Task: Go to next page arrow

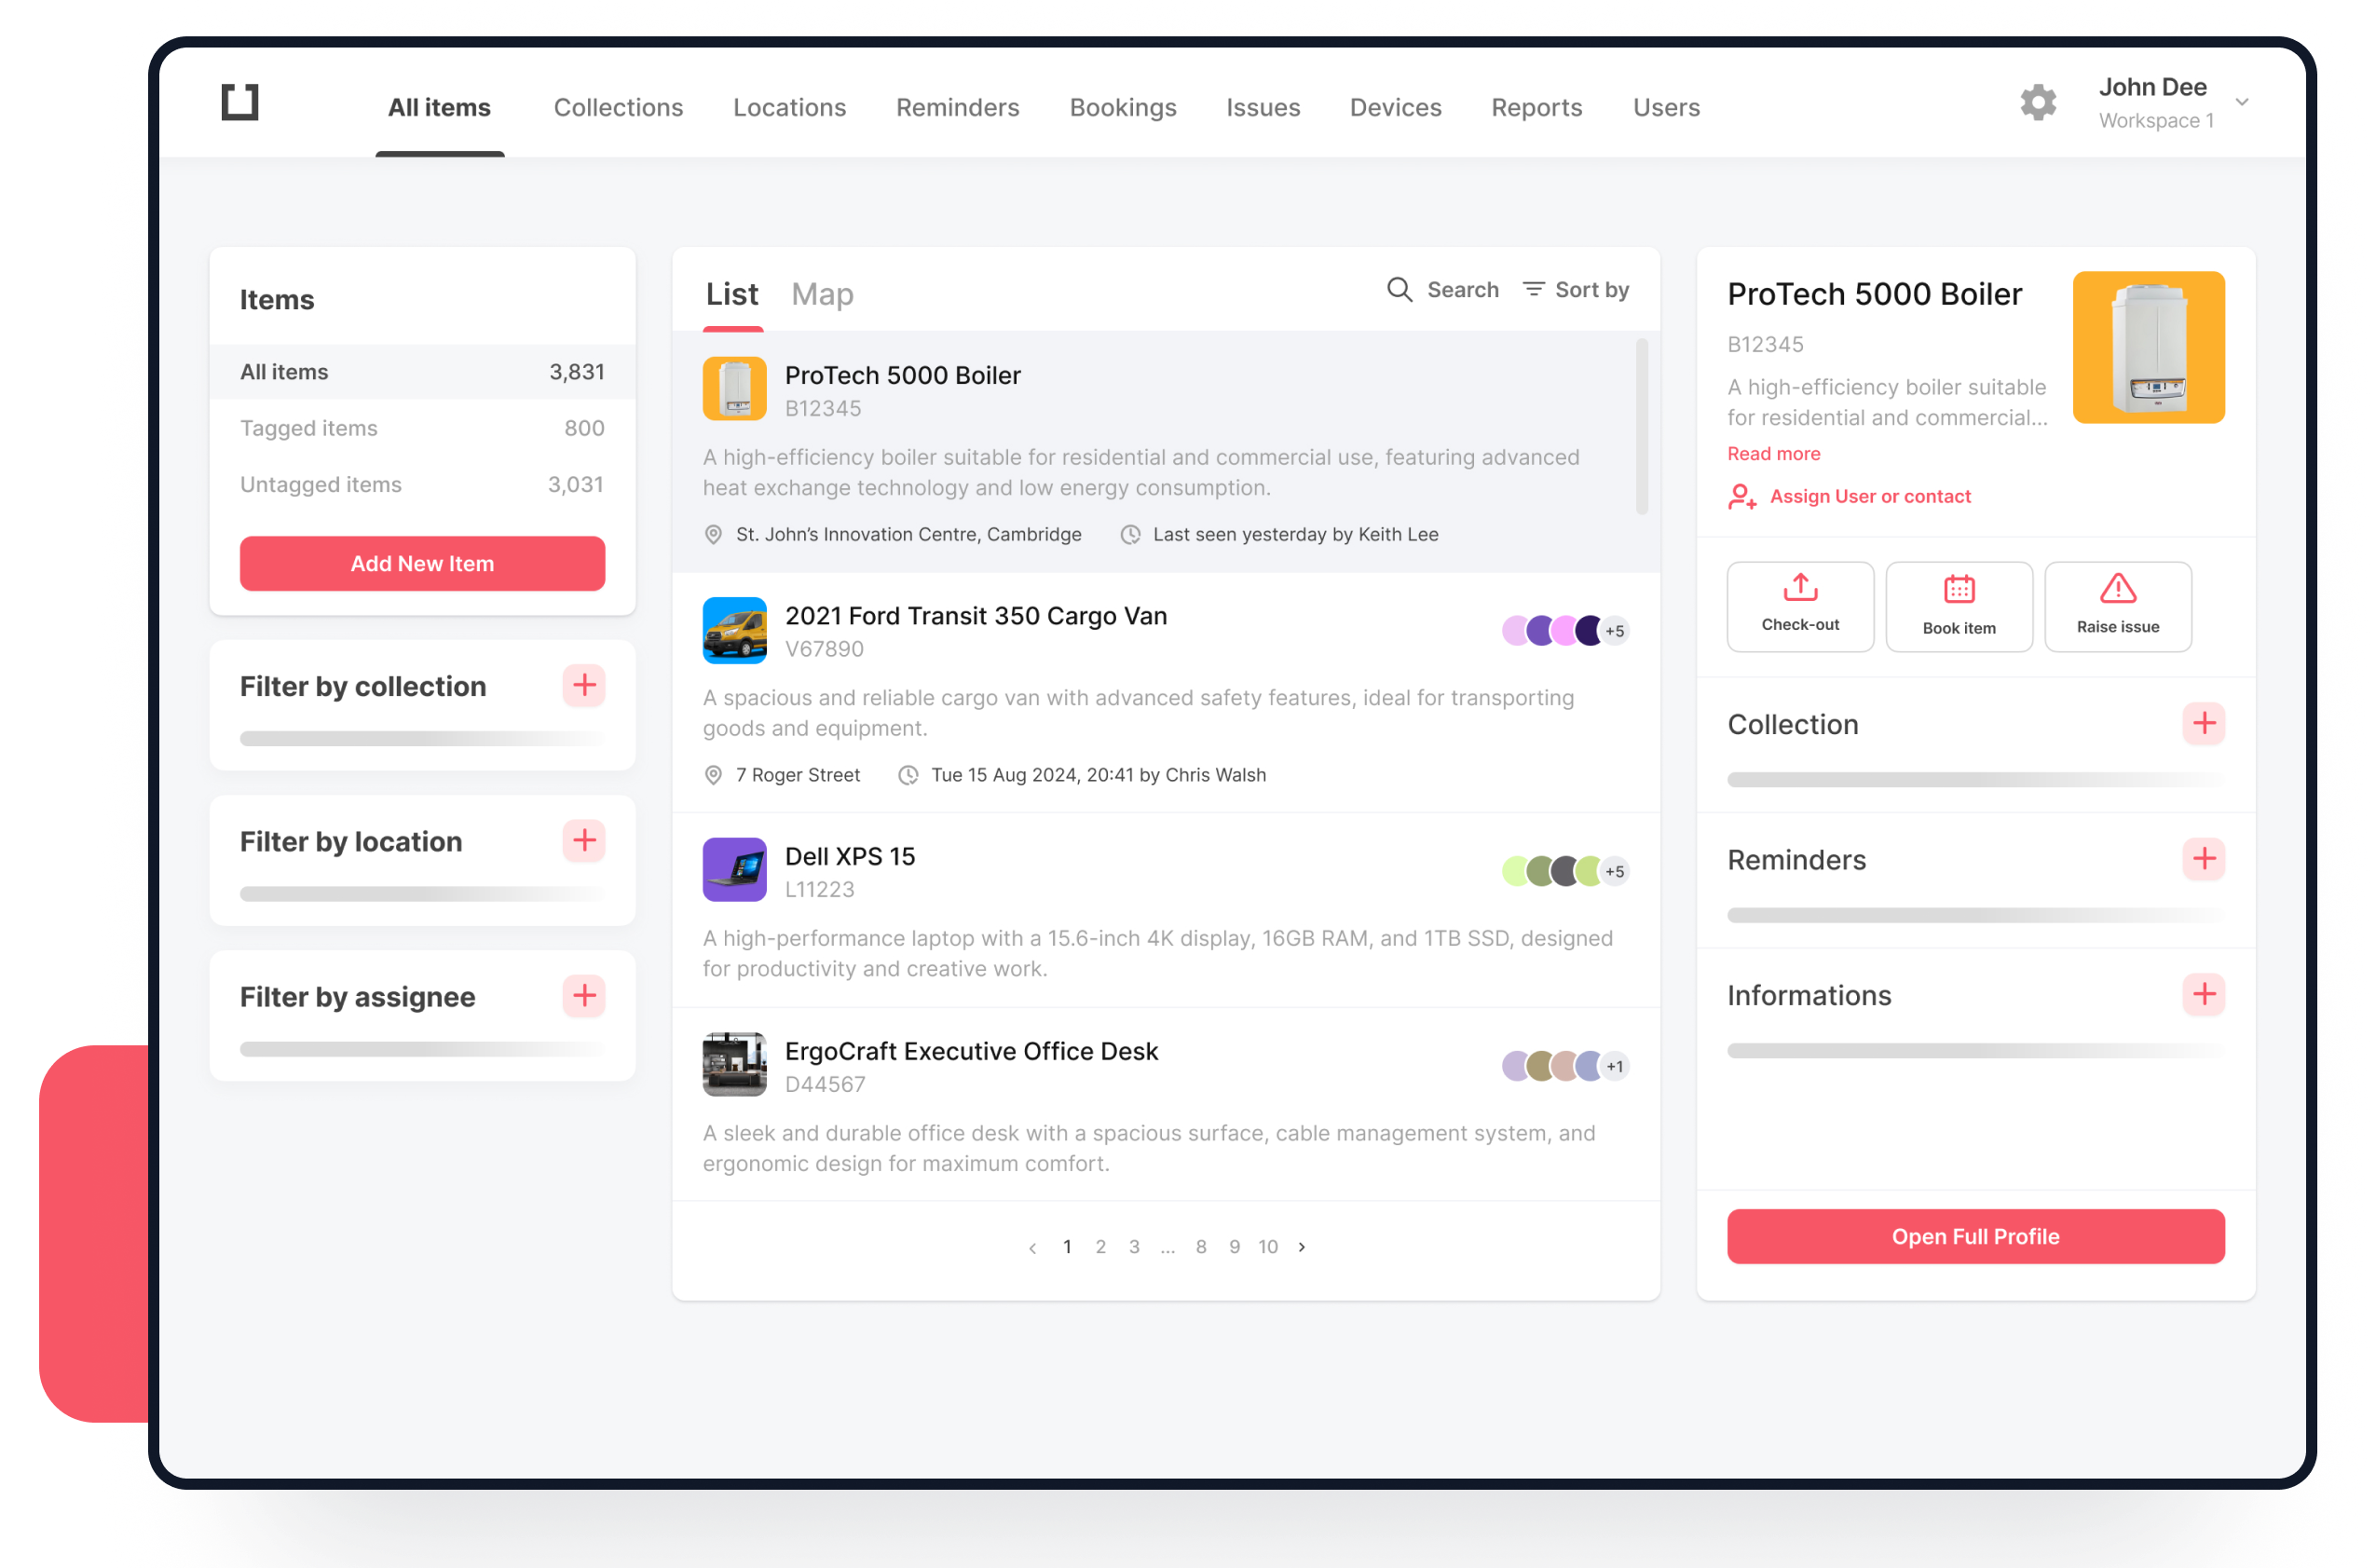Action: (x=1302, y=1247)
